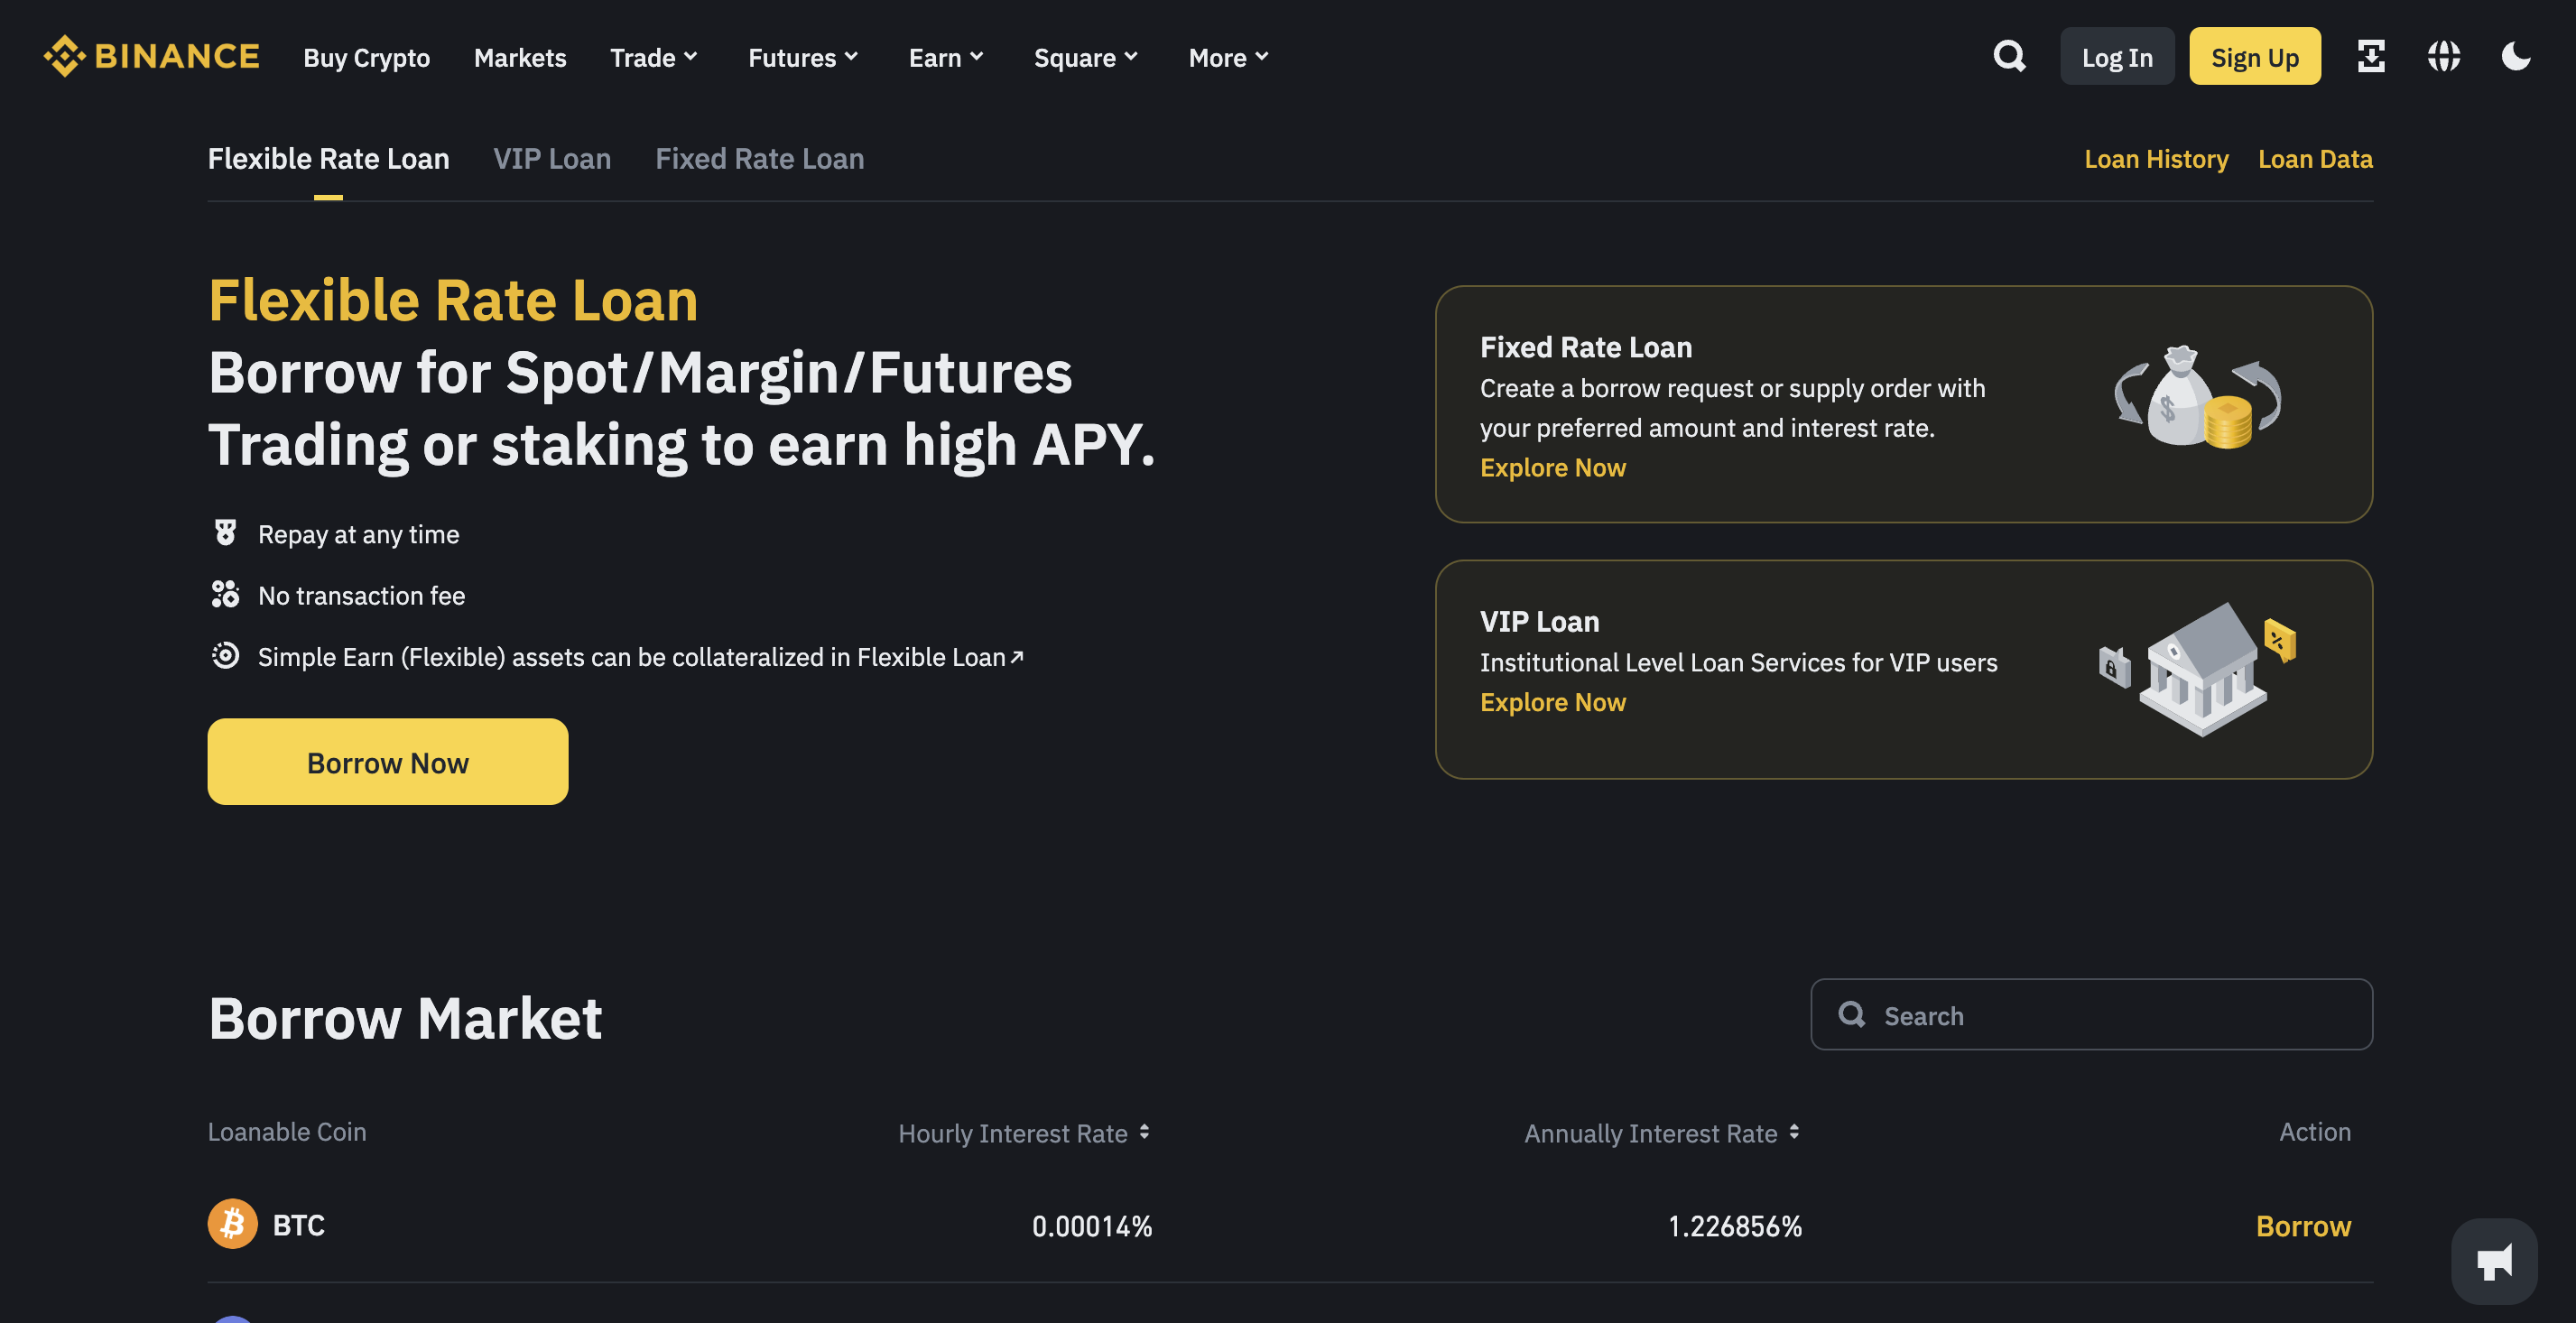Click the bank building illustration in VIP Loan card
The image size is (2576, 1323).
point(2197,668)
